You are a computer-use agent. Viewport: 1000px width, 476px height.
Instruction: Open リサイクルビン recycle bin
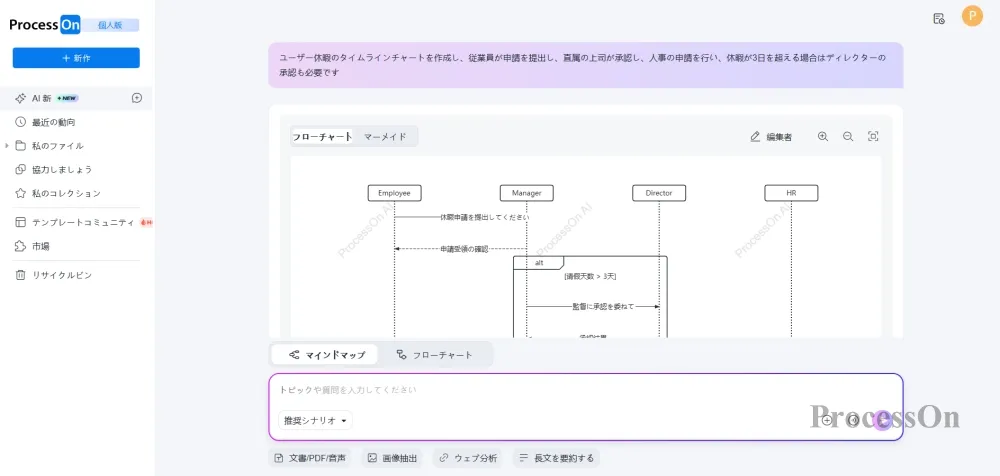pyautogui.click(x=62, y=275)
